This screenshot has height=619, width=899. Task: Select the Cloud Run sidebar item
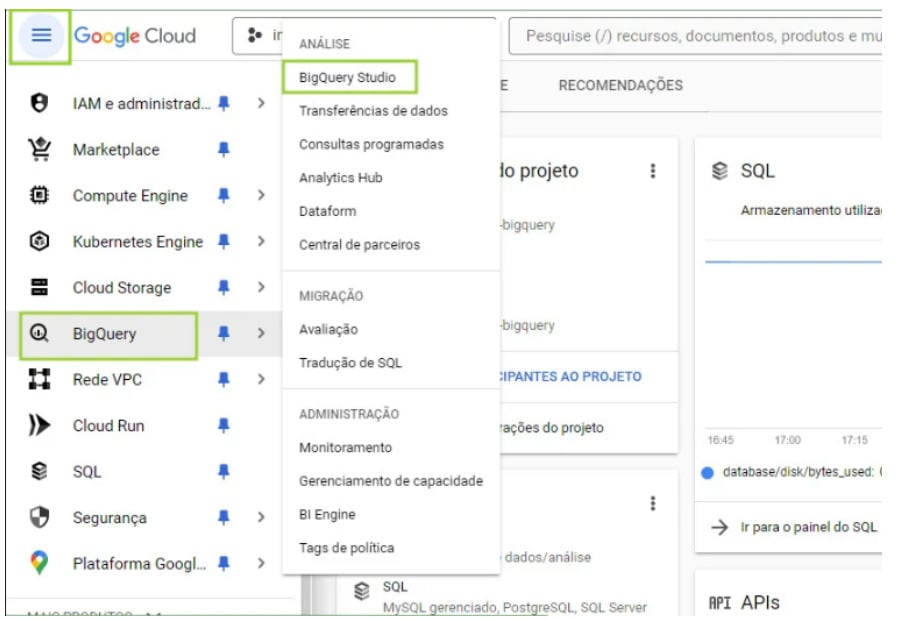(x=143, y=425)
